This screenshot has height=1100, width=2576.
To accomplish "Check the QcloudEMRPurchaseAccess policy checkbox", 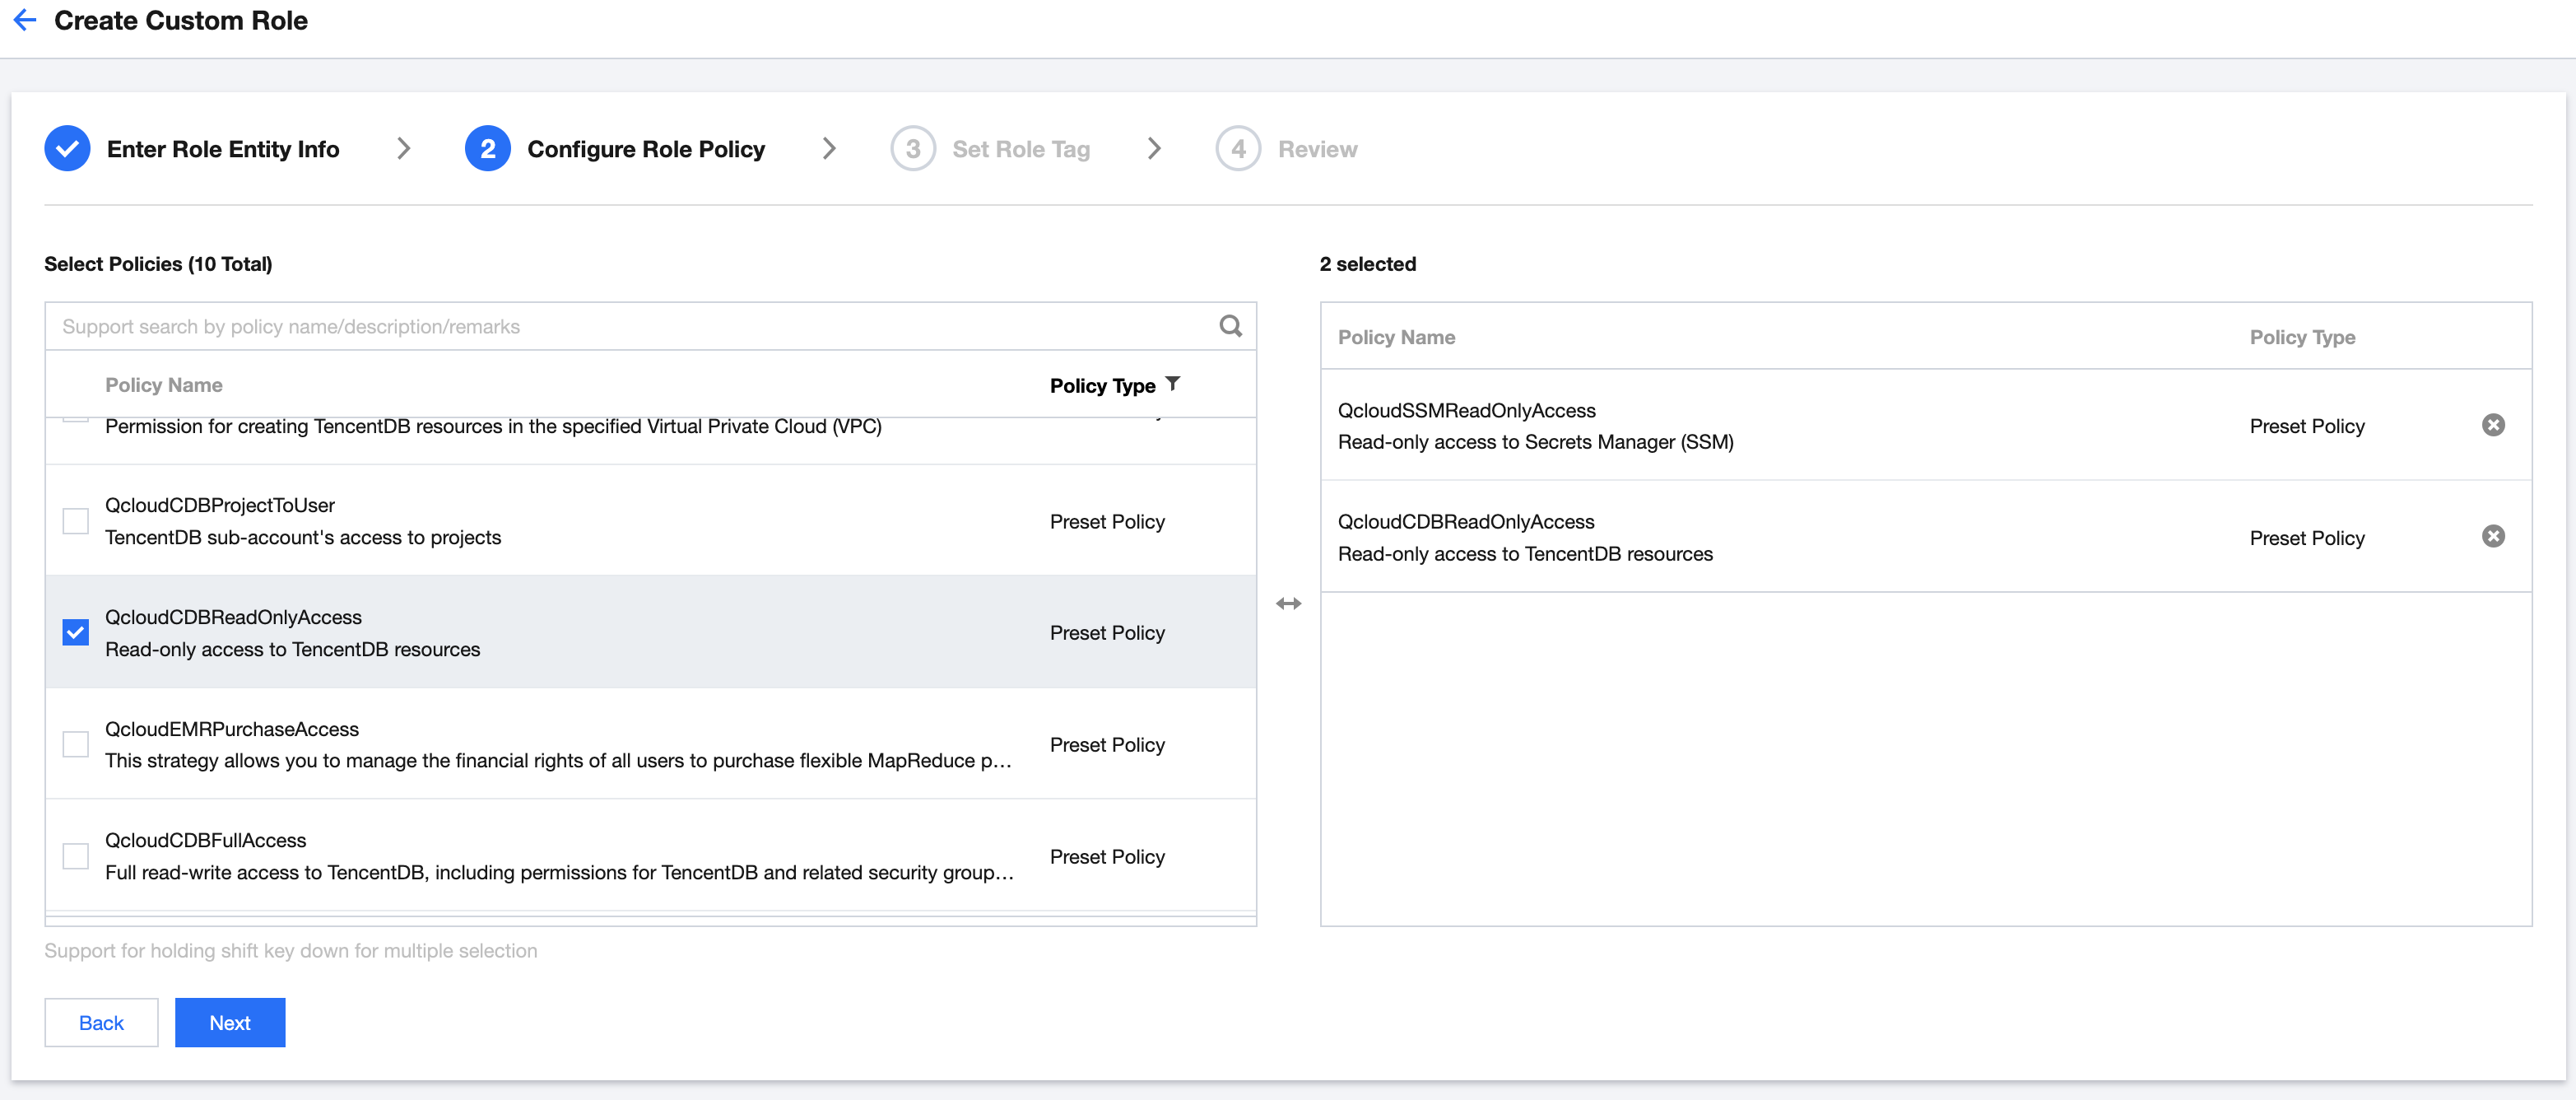I will [x=76, y=744].
